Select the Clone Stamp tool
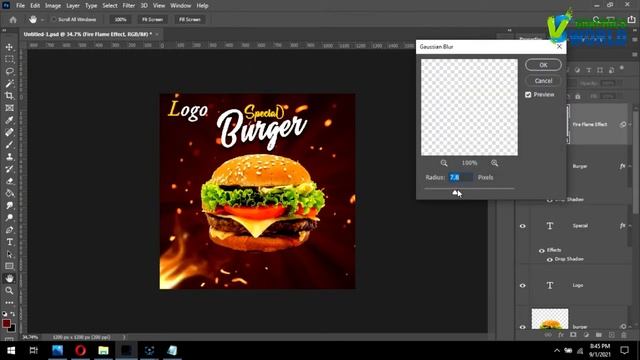 coord(9,157)
